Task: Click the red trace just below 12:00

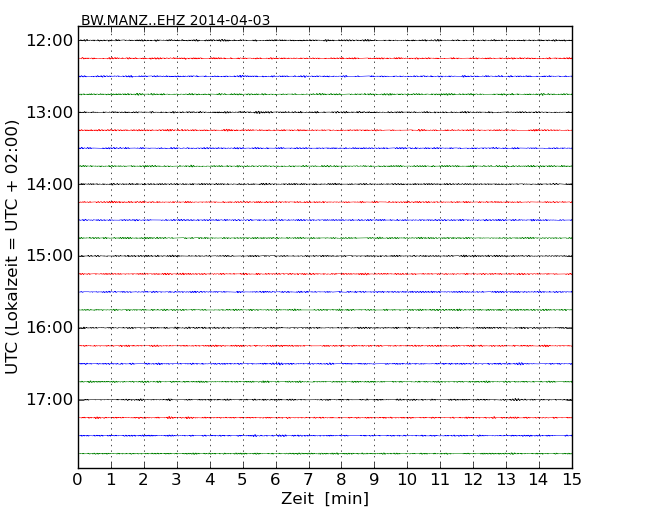Action: point(325,58)
